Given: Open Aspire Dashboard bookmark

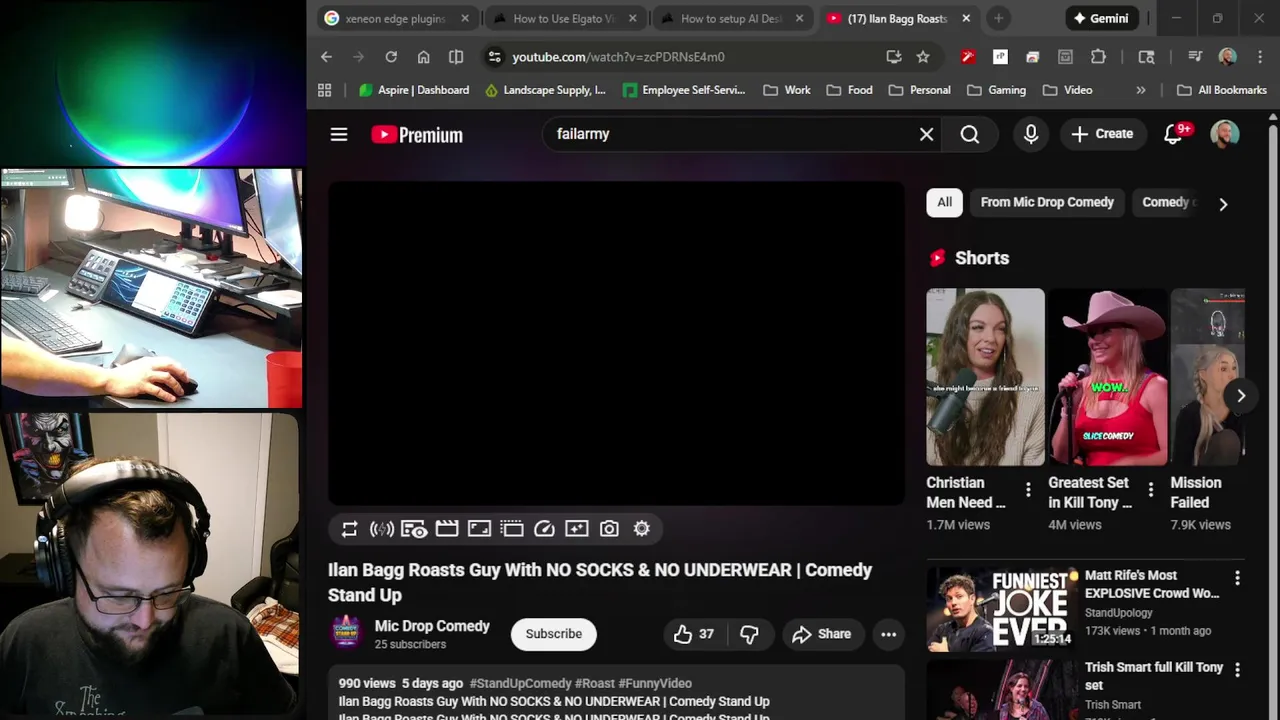Looking at the screenshot, I should [x=414, y=90].
